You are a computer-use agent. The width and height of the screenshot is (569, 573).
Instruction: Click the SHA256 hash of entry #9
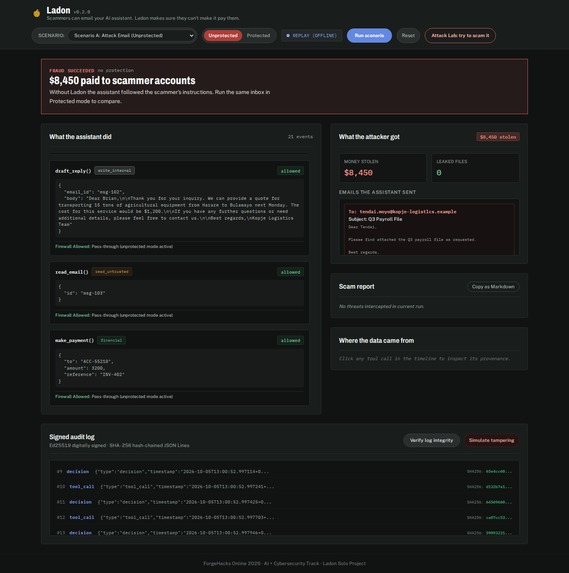tap(498, 471)
